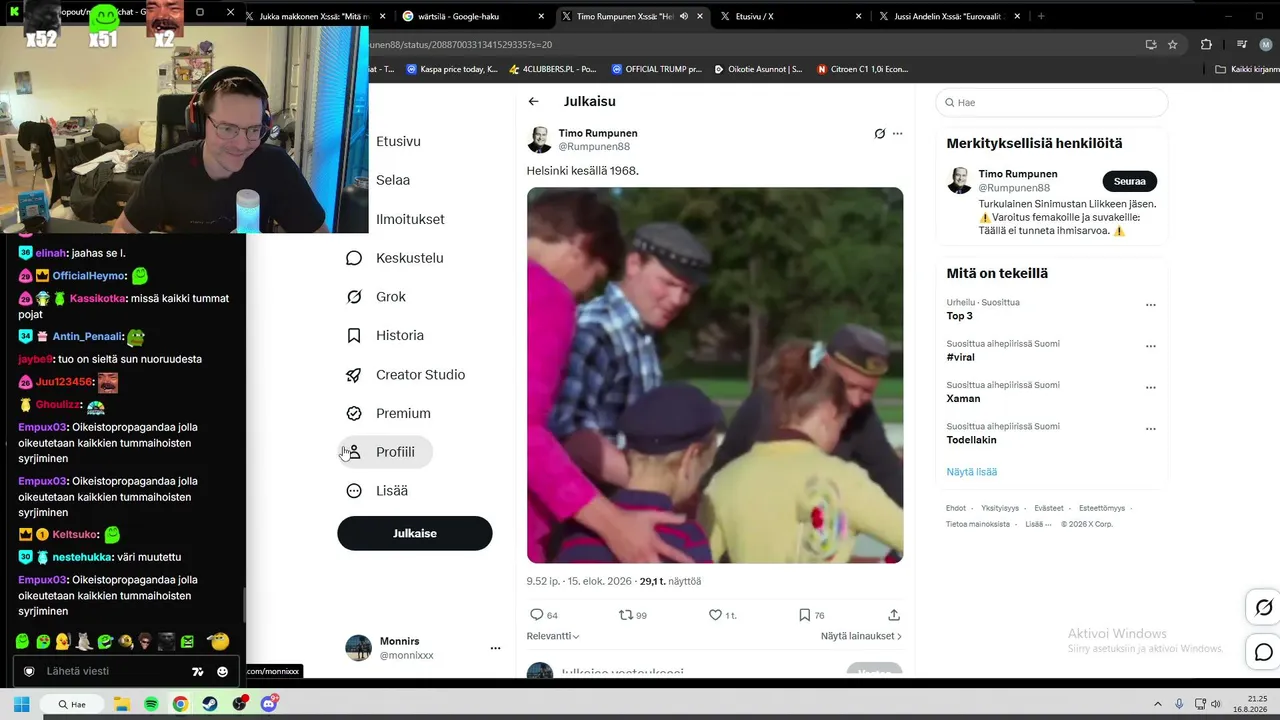Open the Windows Start menu
Image resolution: width=1280 pixels, height=720 pixels.
(x=21, y=704)
